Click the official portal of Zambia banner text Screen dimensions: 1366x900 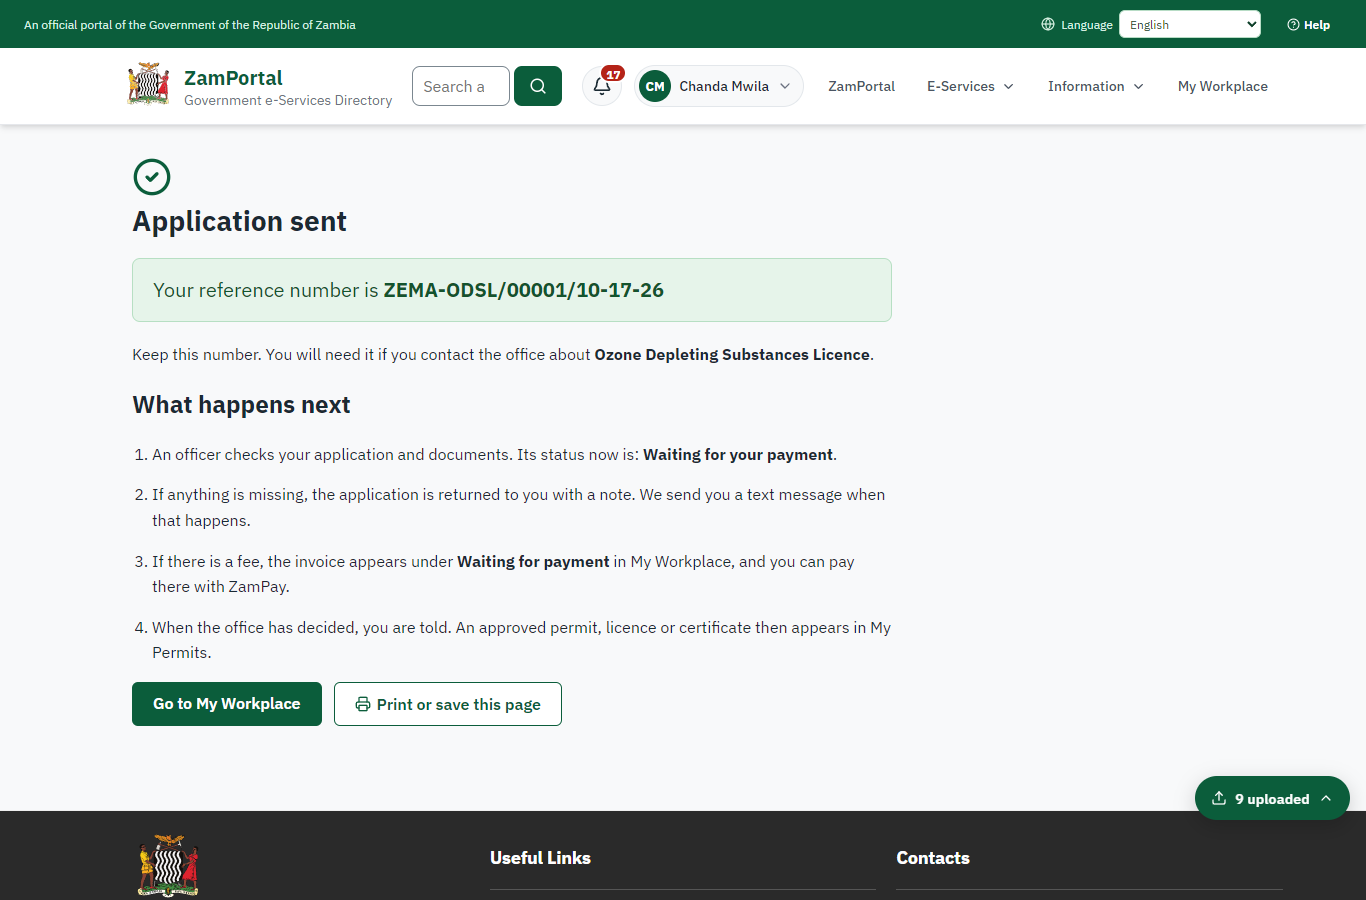click(190, 24)
